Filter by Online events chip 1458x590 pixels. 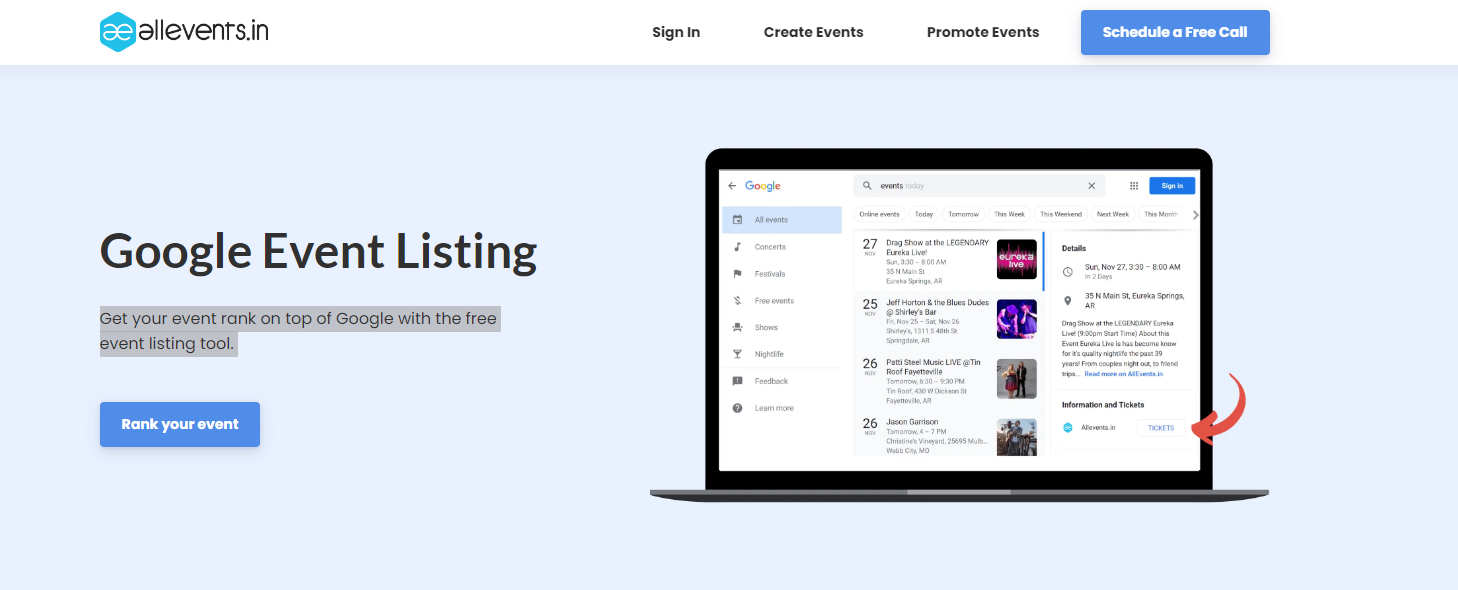coord(879,214)
